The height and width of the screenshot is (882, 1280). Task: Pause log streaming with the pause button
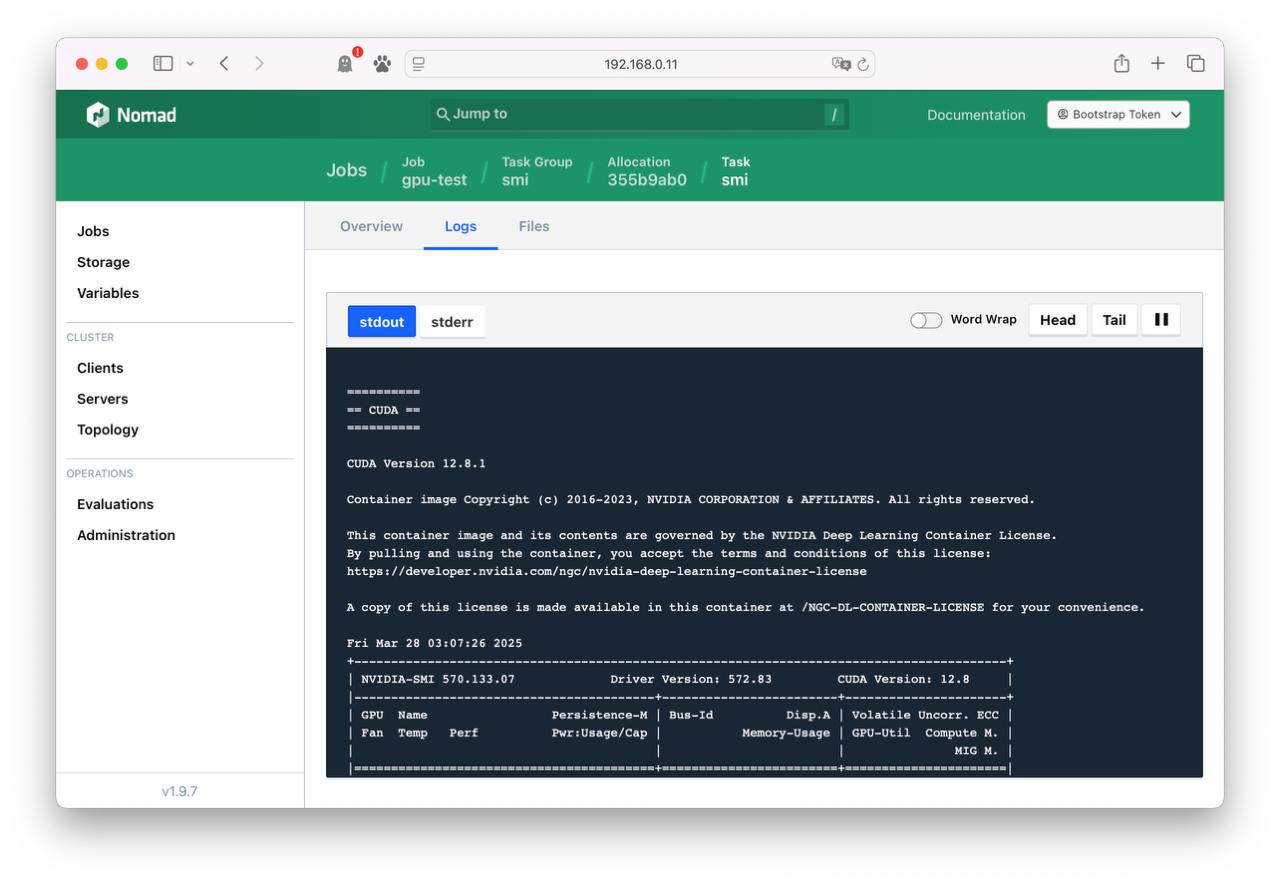click(1161, 320)
